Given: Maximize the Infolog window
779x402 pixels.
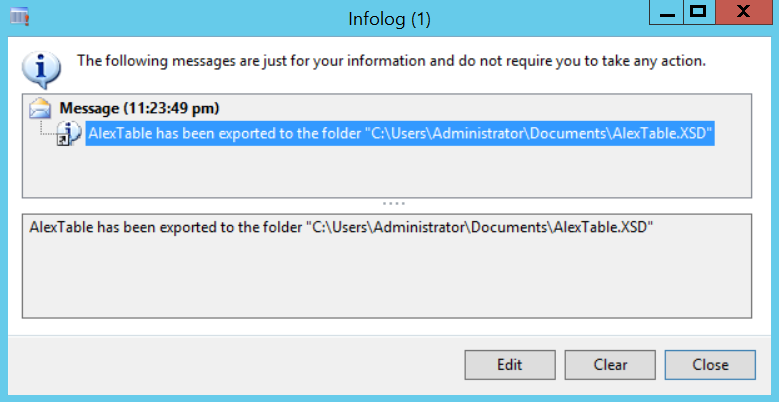Looking at the screenshot, I should 699,12.
